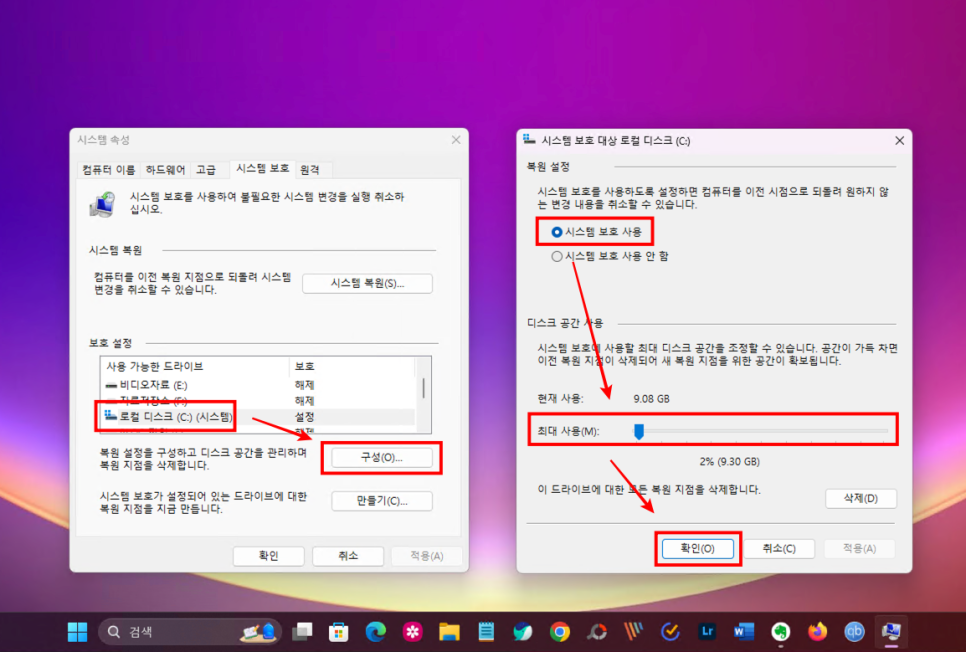Click the 사용 가능한 드라이브 column header
This screenshot has width=966, height=652.
tap(195, 366)
